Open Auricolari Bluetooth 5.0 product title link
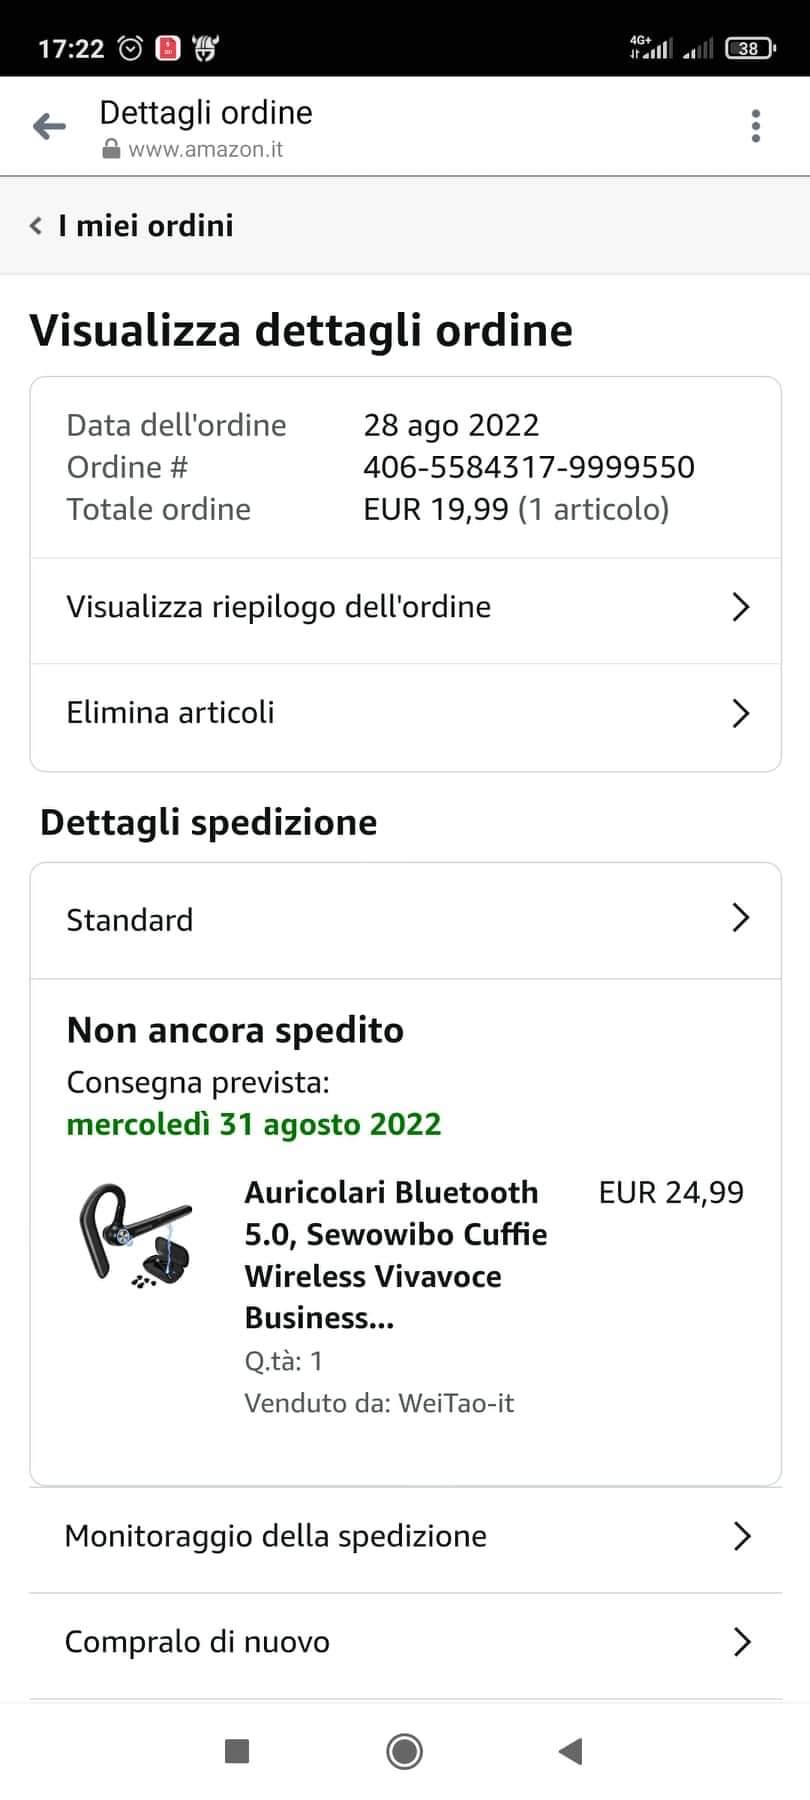Screen dimensions: 810x1800 (x=396, y=1255)
